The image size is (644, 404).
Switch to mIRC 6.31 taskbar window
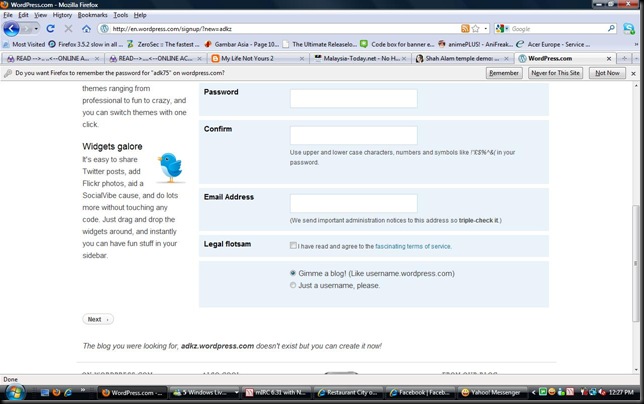(277, 393)
